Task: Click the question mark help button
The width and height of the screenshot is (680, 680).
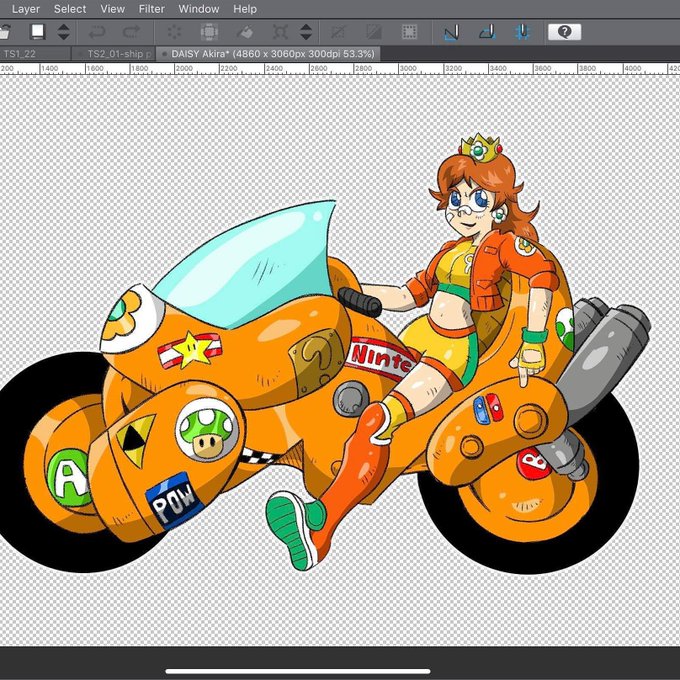Action: [x=564, y=32]
